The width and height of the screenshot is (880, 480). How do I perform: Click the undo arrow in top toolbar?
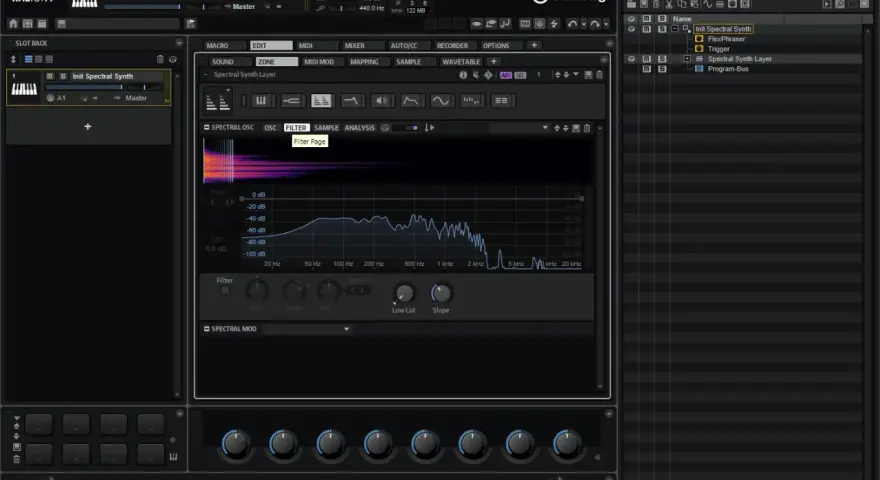[572, 24]
